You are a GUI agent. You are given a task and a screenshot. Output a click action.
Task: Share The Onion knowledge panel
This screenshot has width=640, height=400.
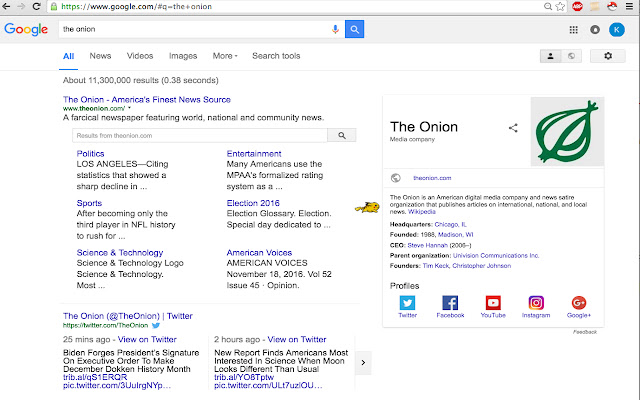coord(513,128)
